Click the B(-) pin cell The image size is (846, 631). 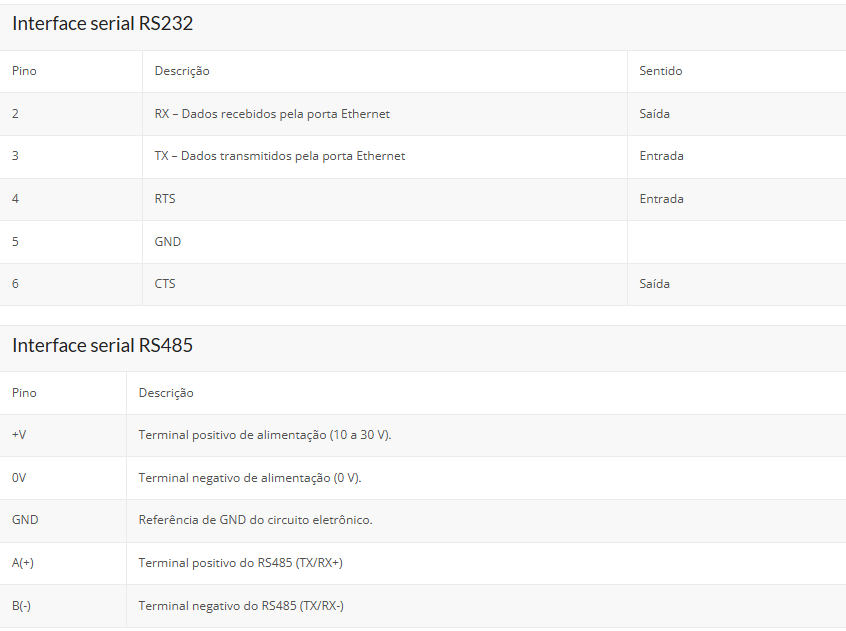click(22, 606)
